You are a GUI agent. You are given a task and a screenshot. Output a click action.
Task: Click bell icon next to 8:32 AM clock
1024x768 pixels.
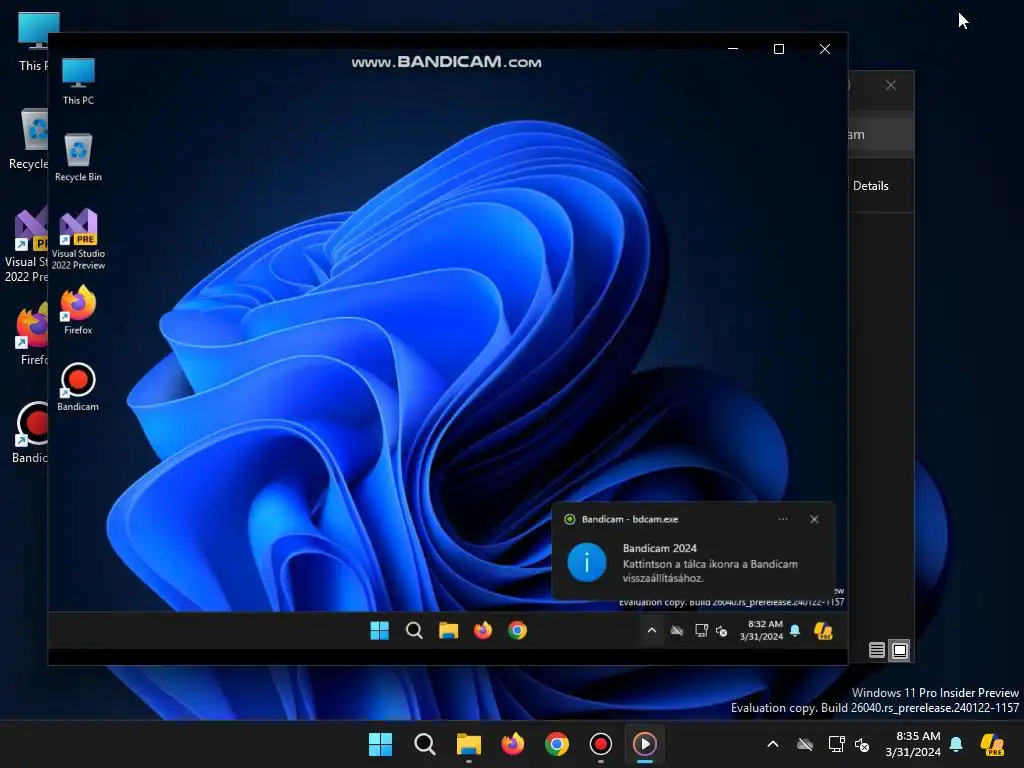pyautogui.click(x=795, y=630)
